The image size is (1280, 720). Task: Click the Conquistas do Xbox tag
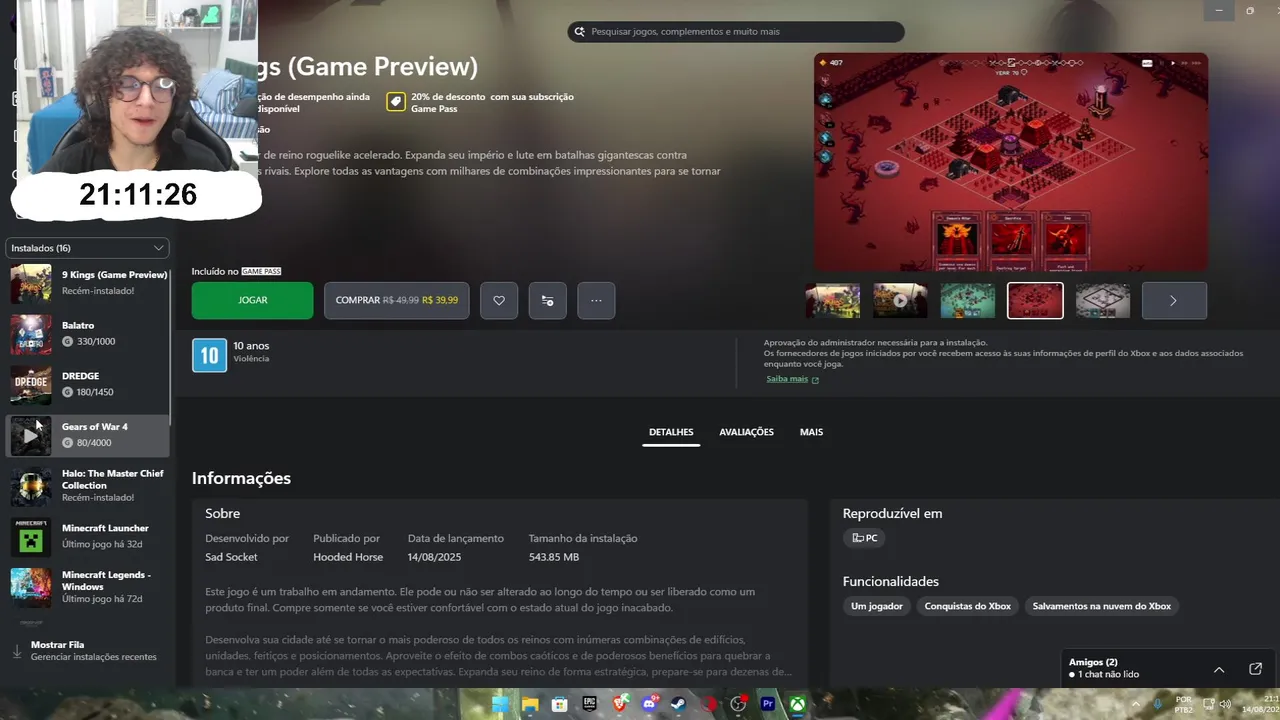point(967,606)
